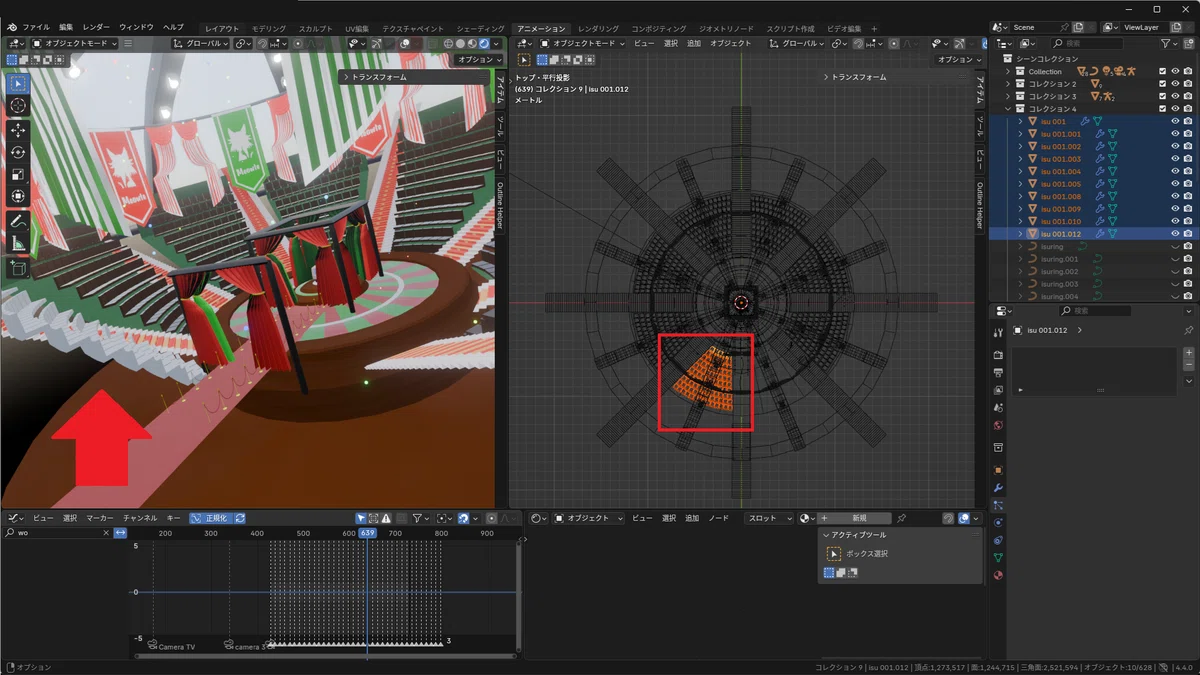
Task: Click the pin icon beside isu 001.012 properties
Action: (x=1188, y=330)
